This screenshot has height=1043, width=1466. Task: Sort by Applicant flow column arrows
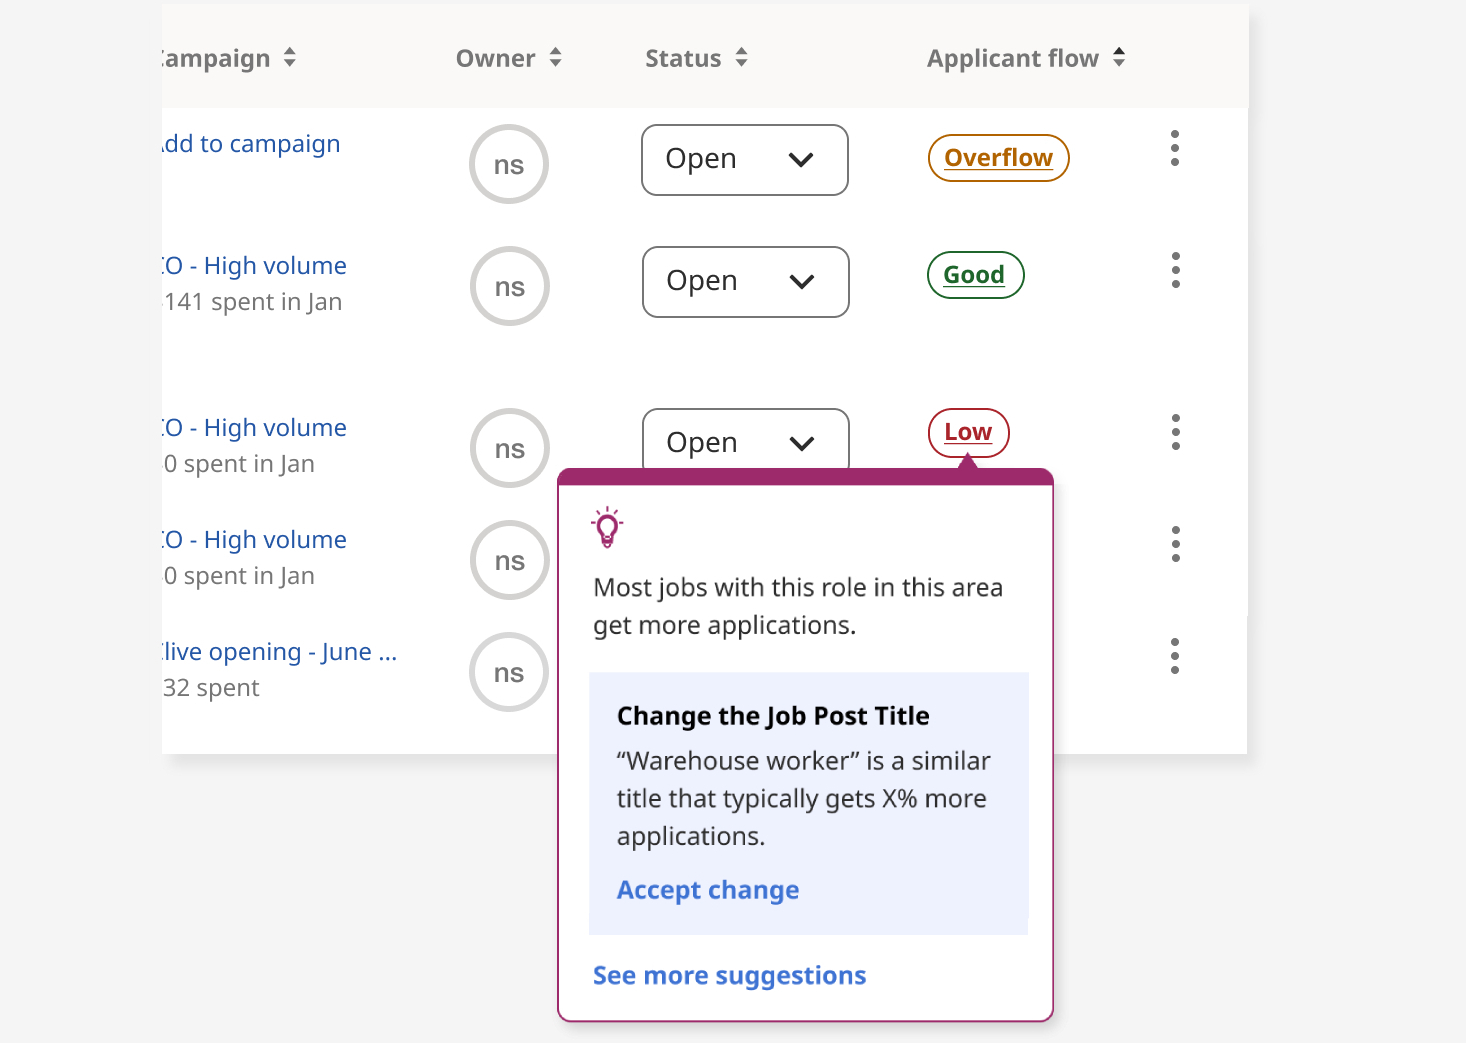[x=1119, y=58]
